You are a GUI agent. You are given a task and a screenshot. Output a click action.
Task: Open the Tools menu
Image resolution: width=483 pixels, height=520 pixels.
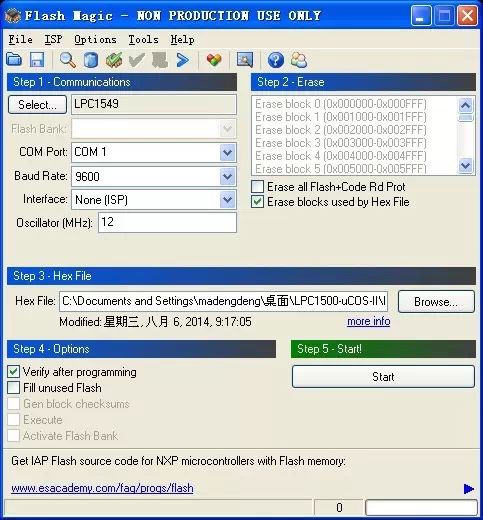[x=143, y=39]
